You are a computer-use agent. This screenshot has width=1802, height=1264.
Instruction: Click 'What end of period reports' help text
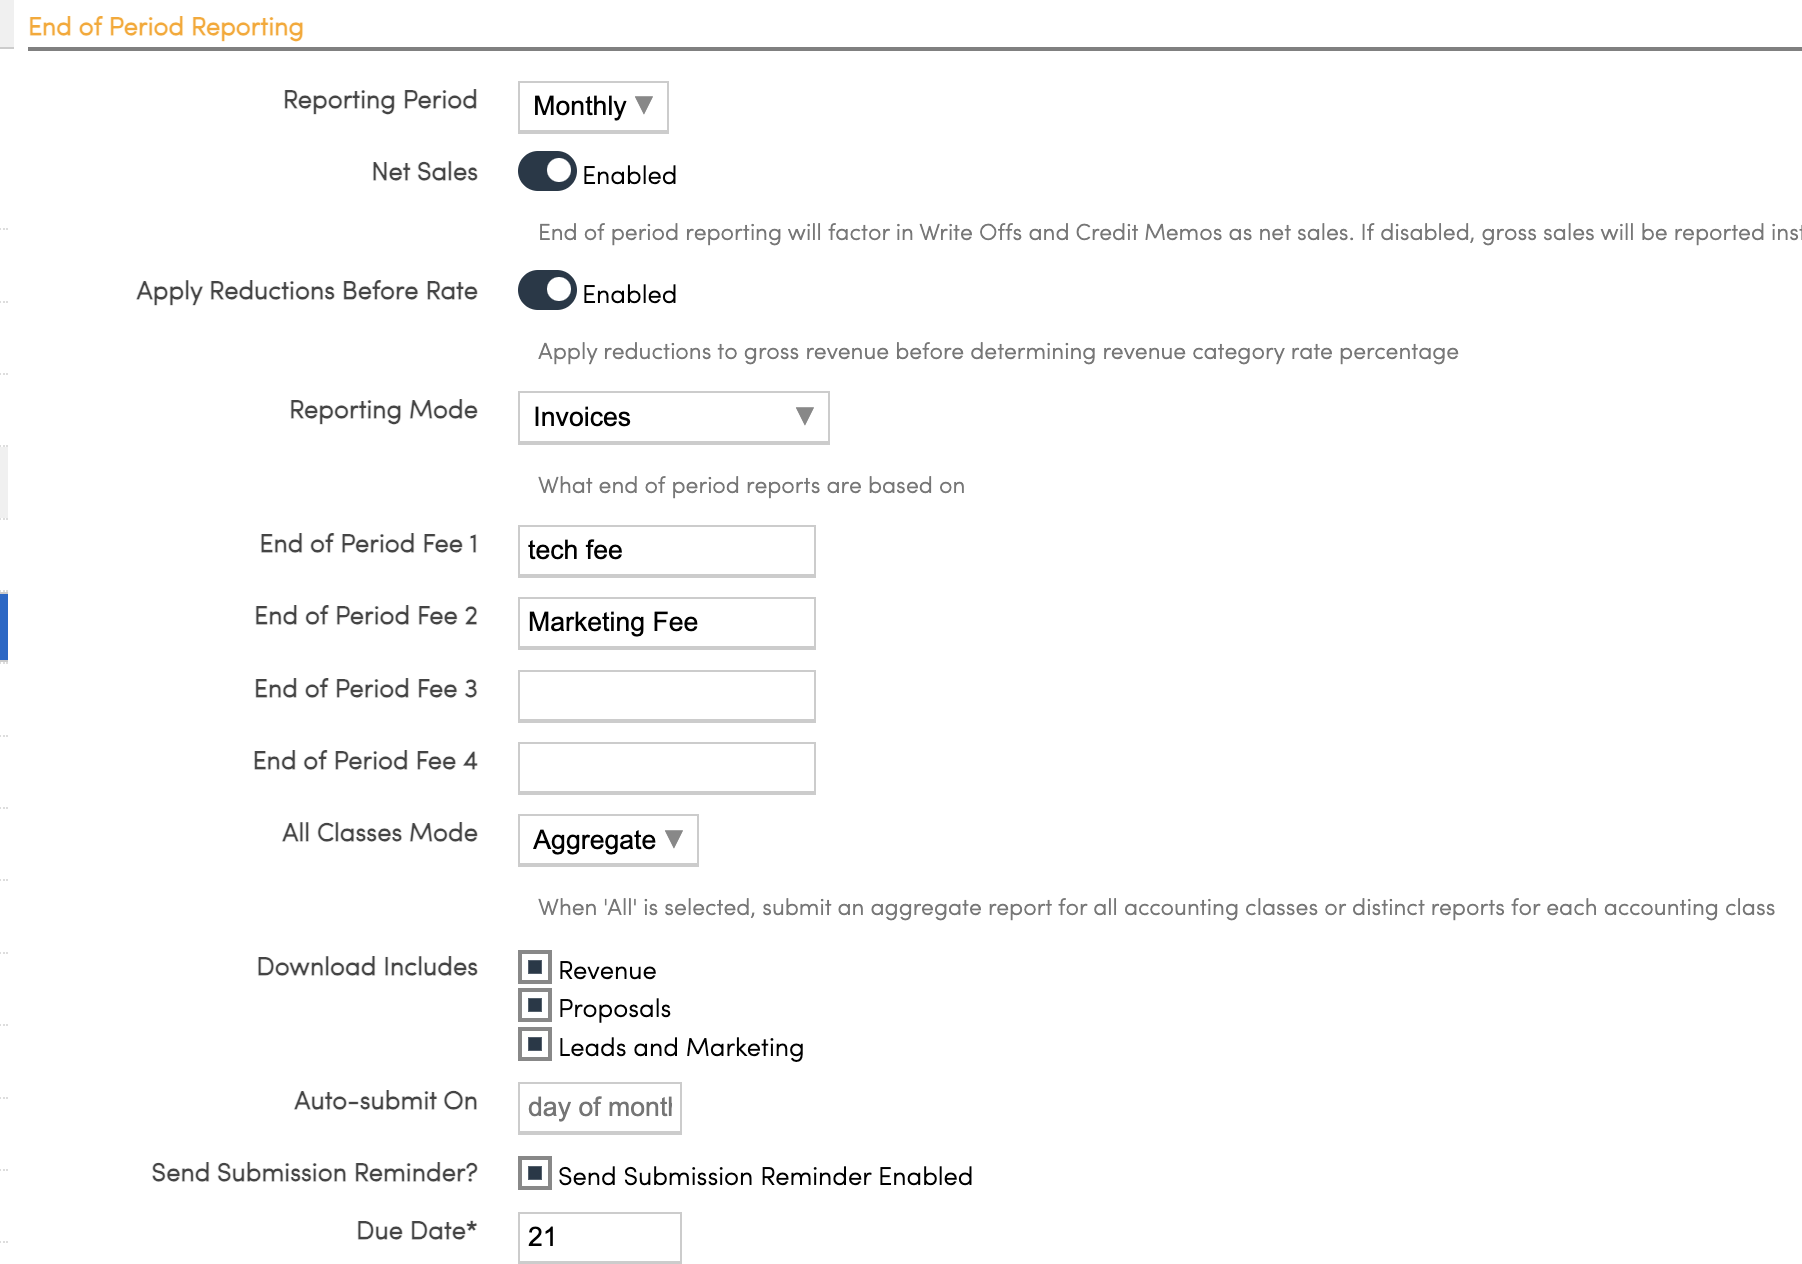pos(751,486)
